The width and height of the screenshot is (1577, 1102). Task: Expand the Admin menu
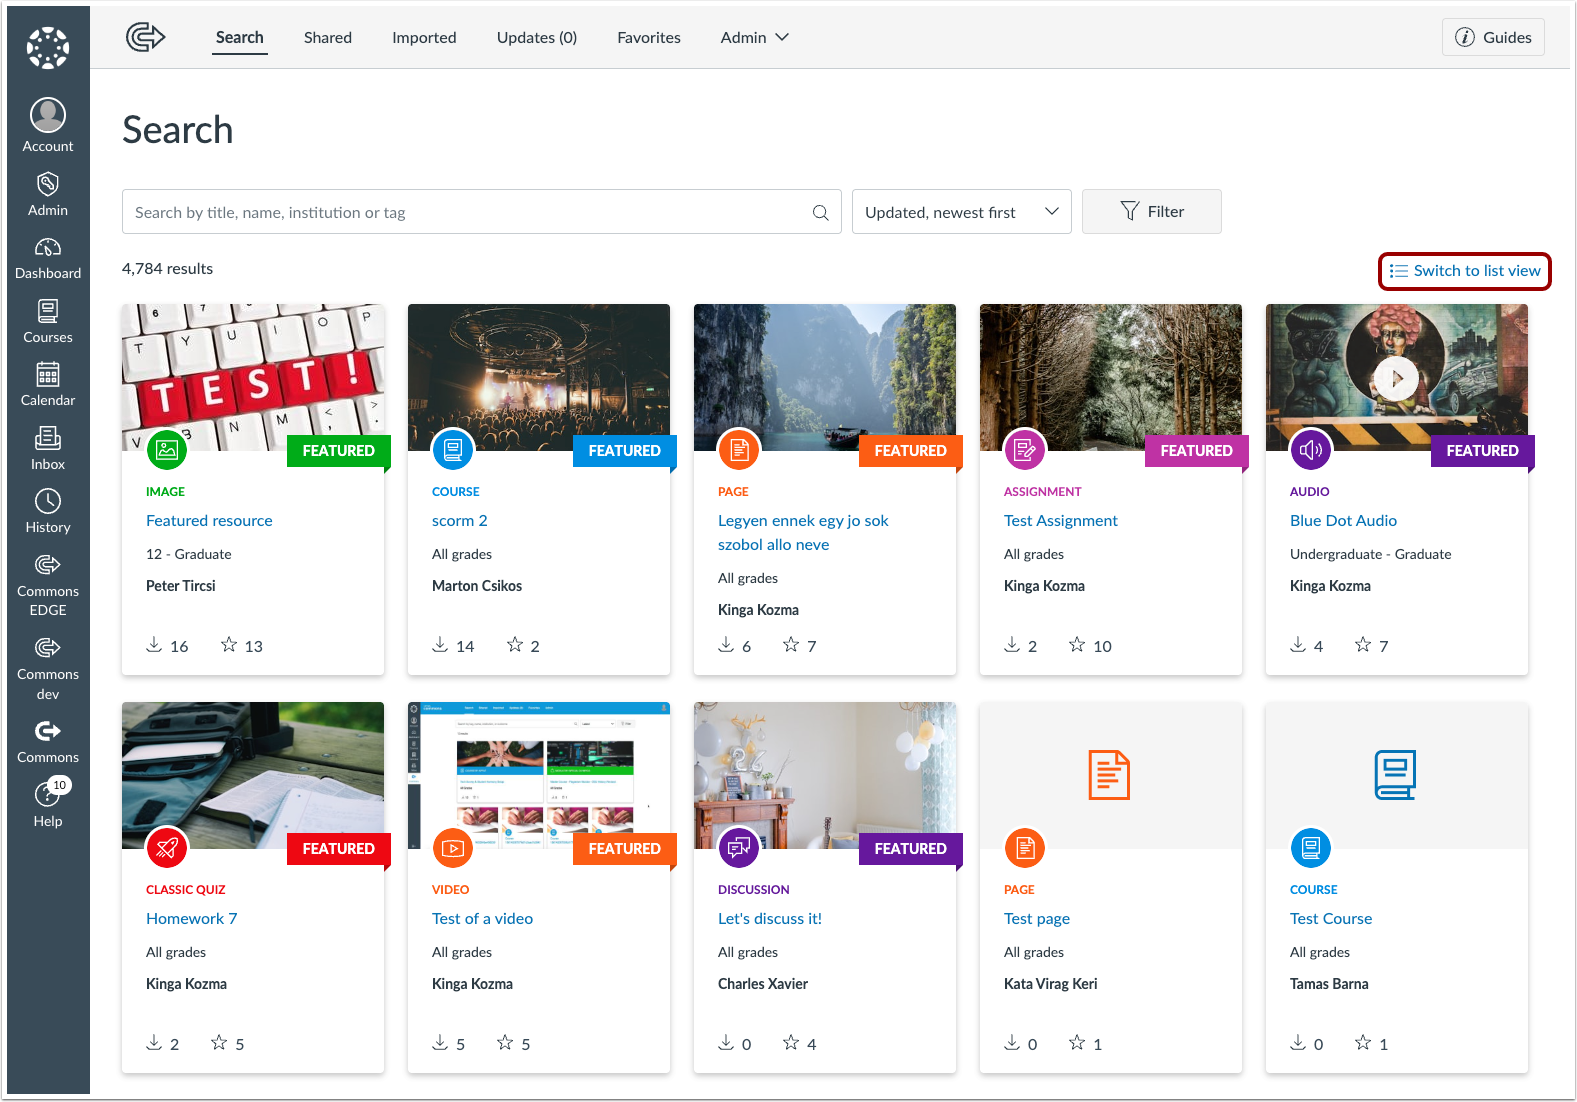pos(755,37)
